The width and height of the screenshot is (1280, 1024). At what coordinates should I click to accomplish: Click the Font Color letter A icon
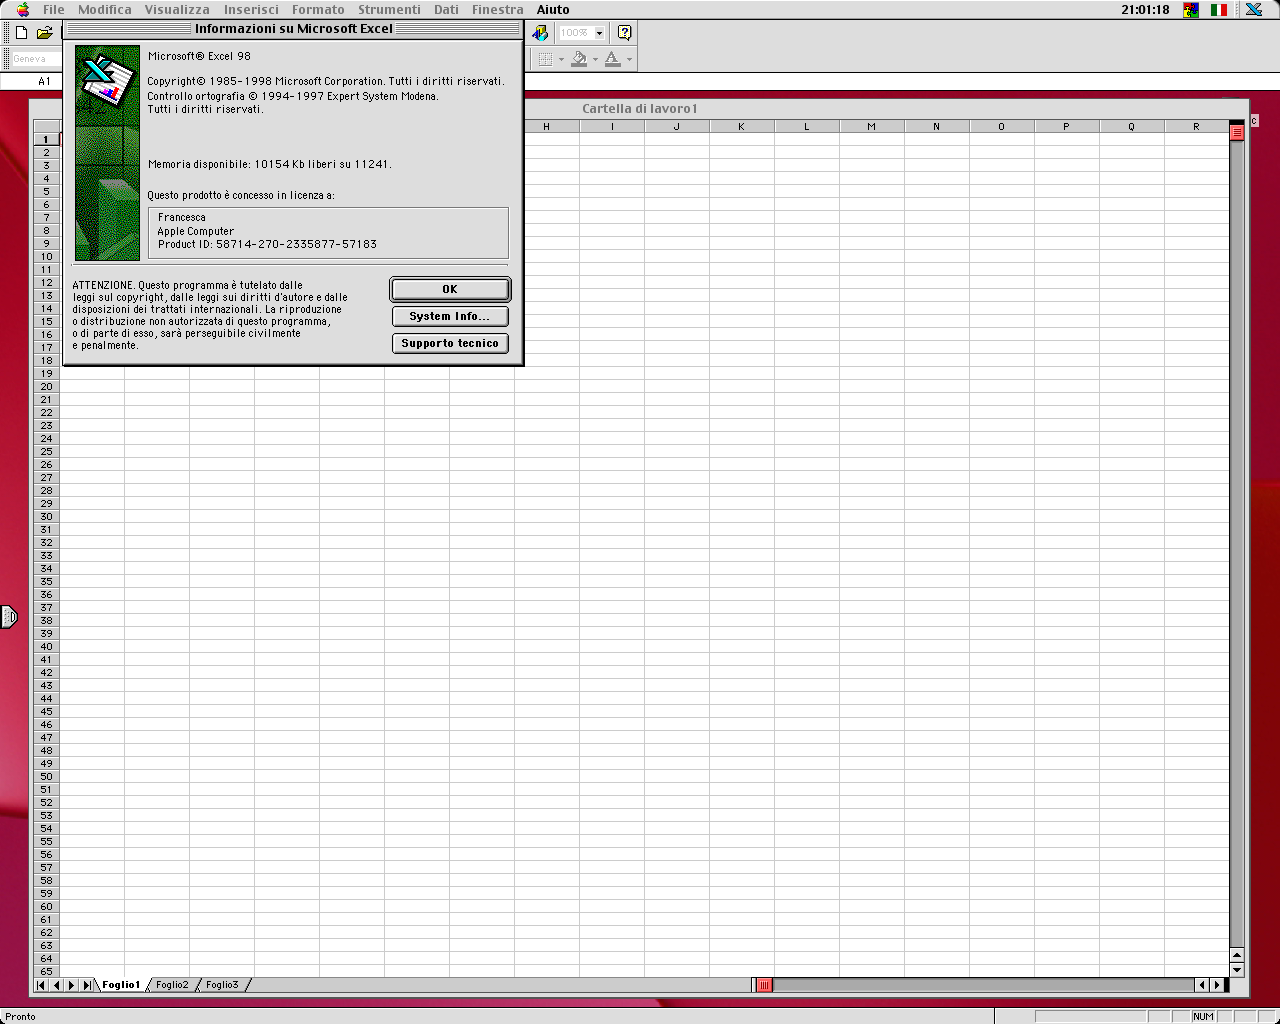pos(613,59)
